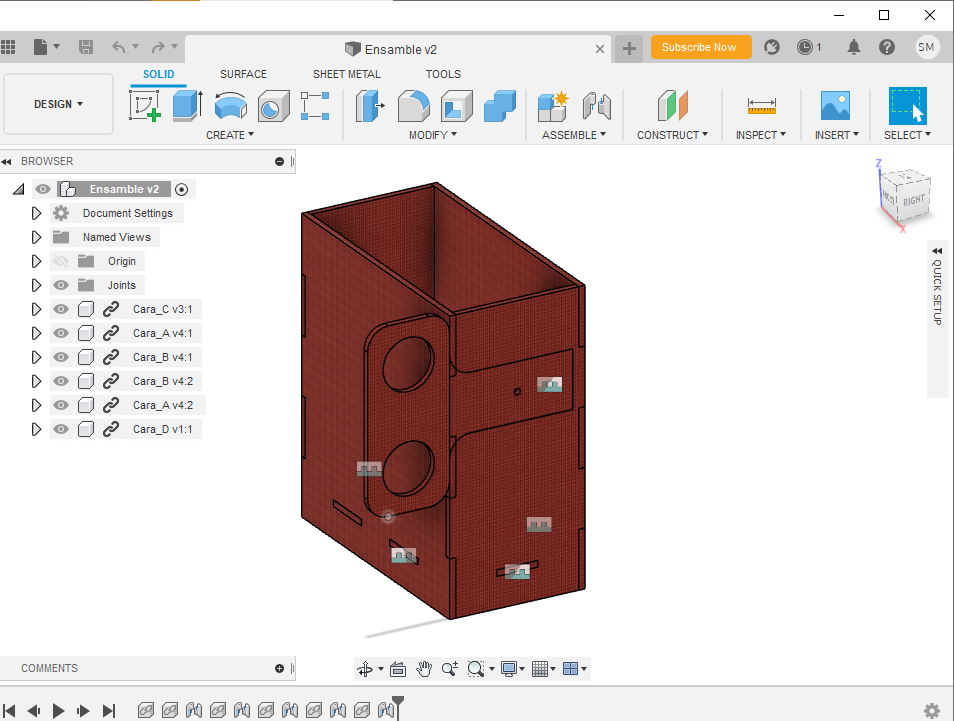Open the SM user profile button
Screen dimensions: 954x721
(x=926, y=47)
